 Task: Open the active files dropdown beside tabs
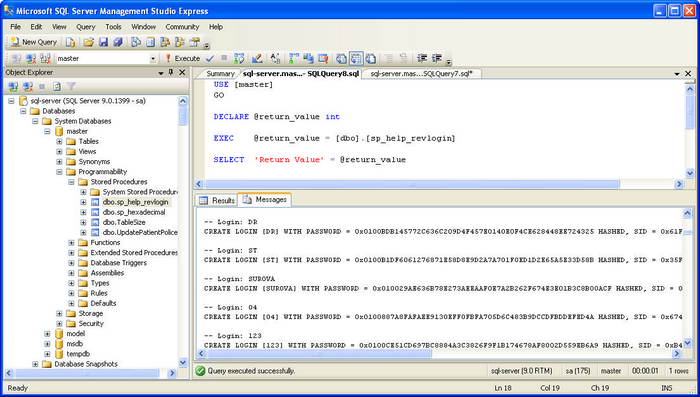pyautogui.click(x=677, y=74)
